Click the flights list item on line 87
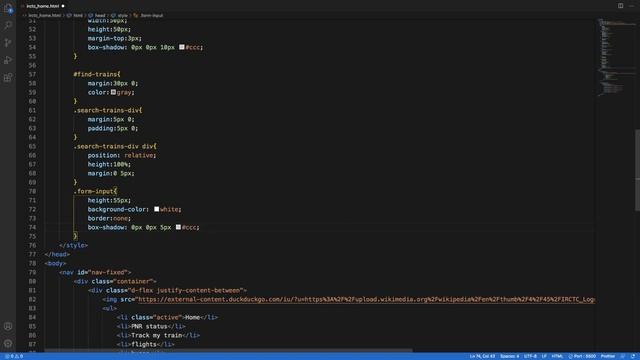This screenshot has width=640, height=360. [x=146, y=344]
